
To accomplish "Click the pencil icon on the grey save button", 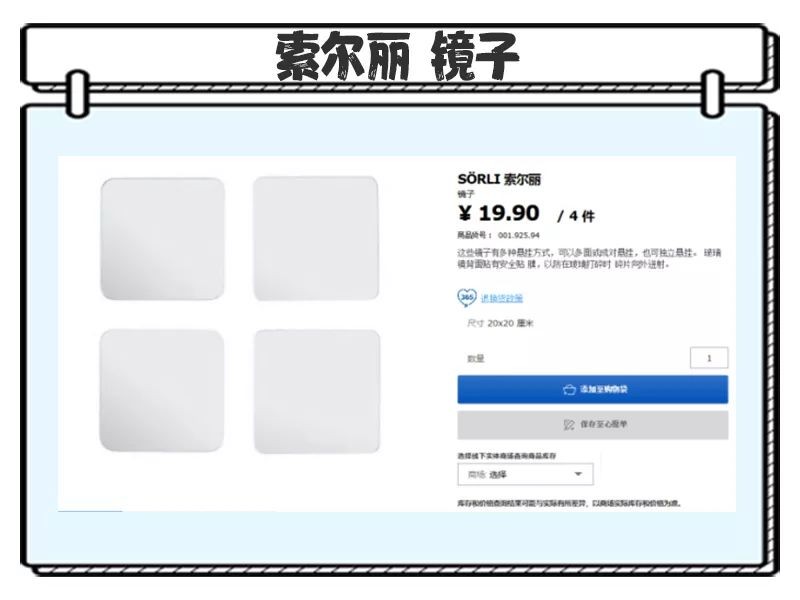I will (569, 424).
